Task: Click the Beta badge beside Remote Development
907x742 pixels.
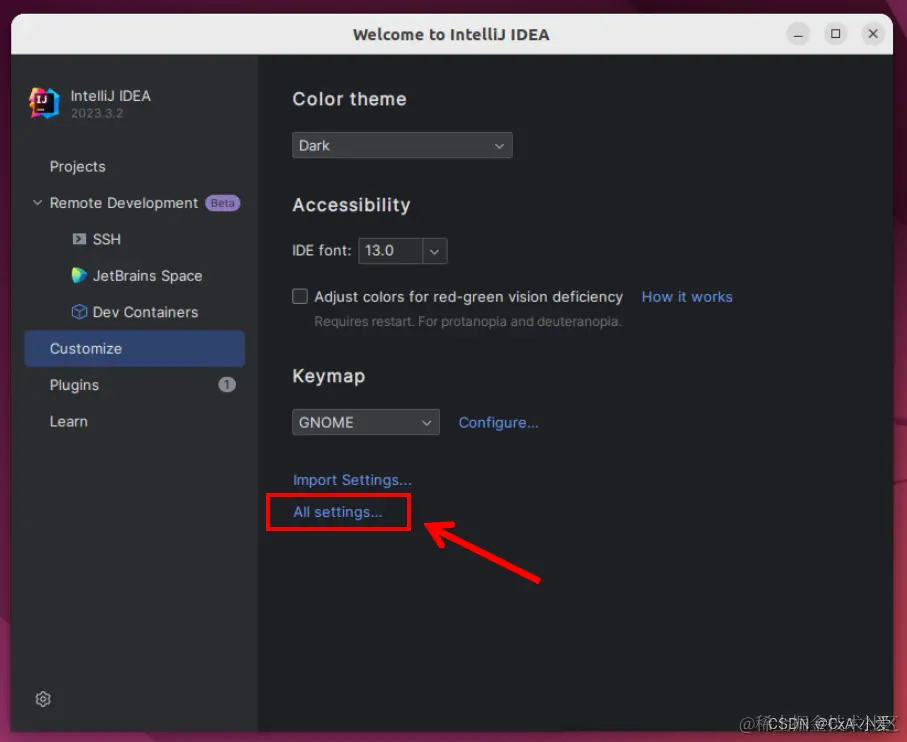Action: (223, 203)
